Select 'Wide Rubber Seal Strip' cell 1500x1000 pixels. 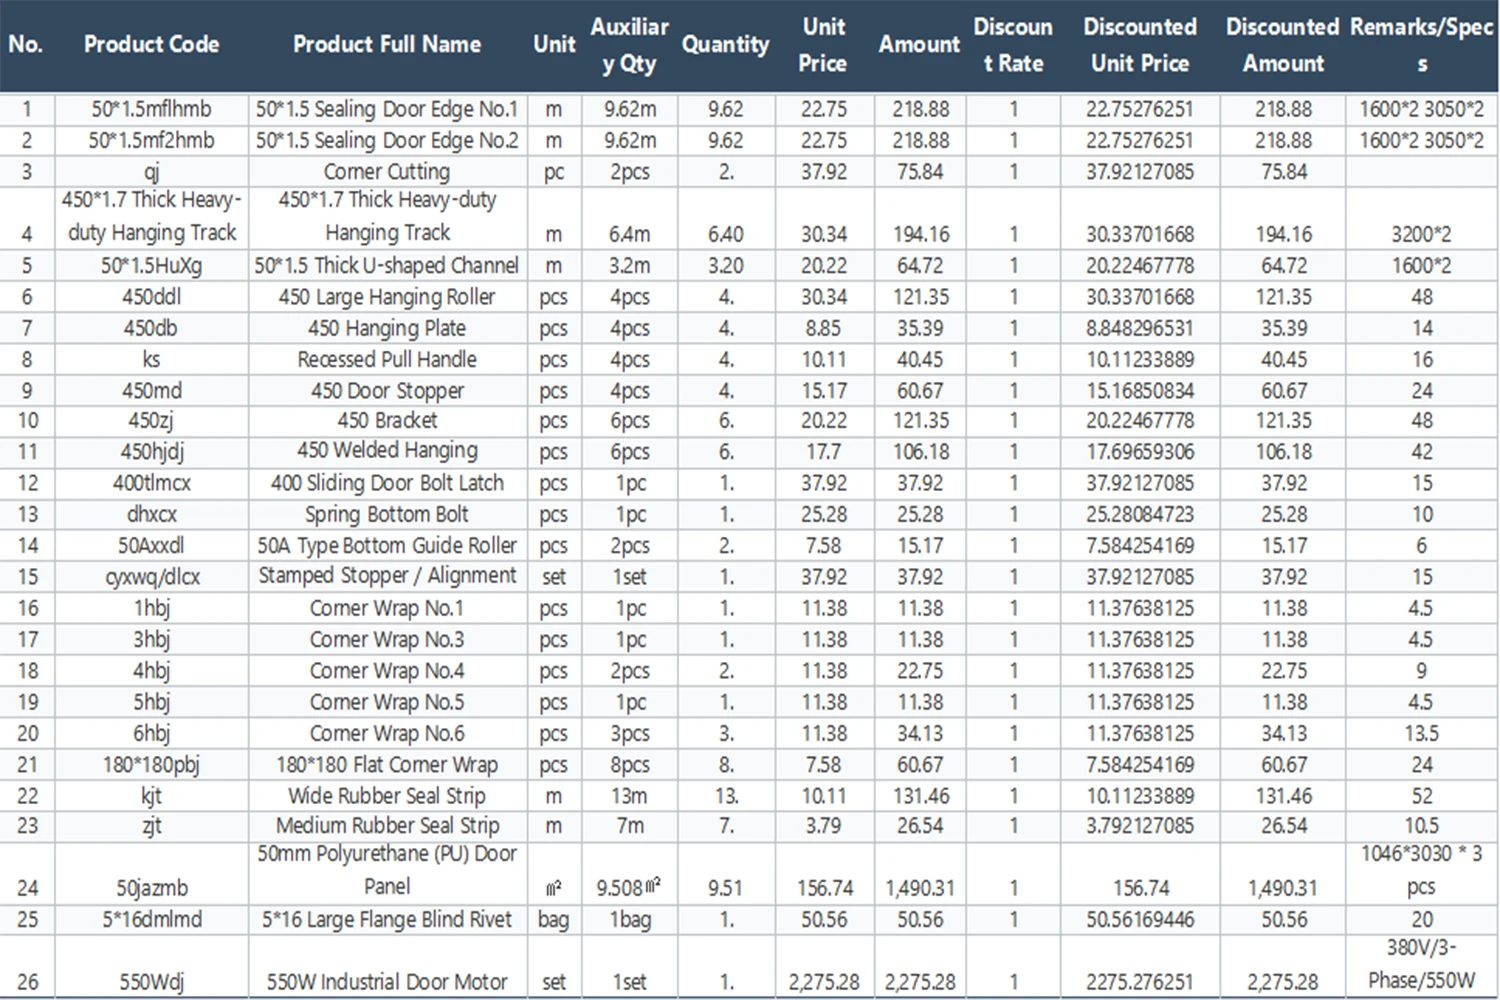pos(387,796)
